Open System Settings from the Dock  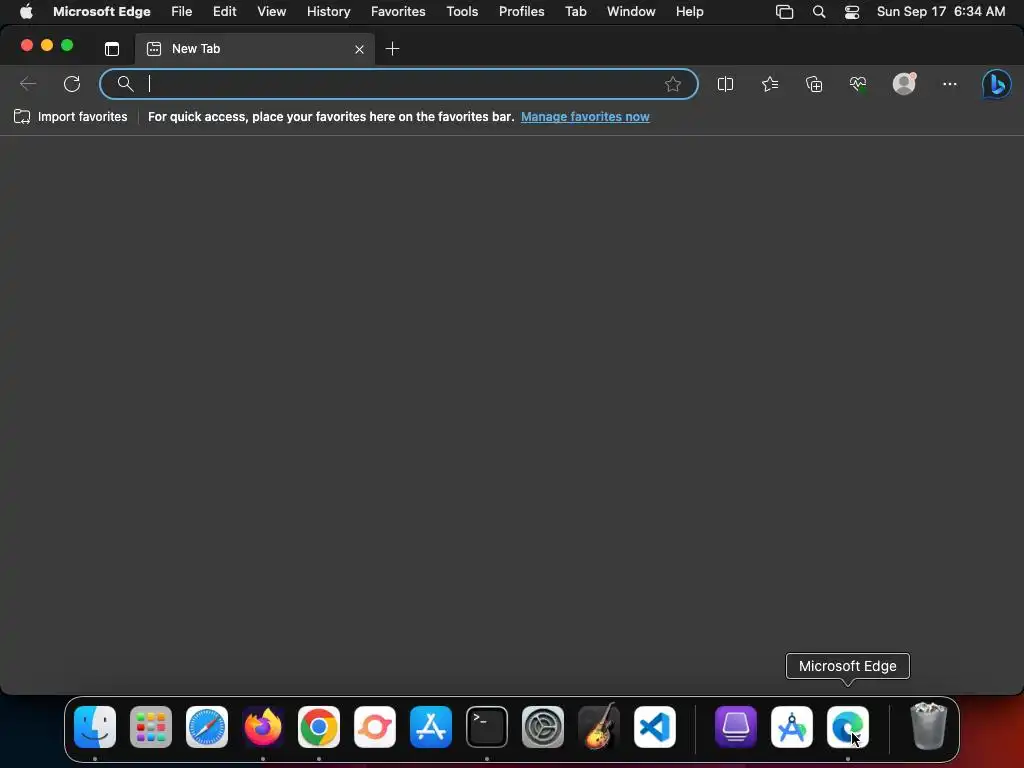click(x=543, y=727)
